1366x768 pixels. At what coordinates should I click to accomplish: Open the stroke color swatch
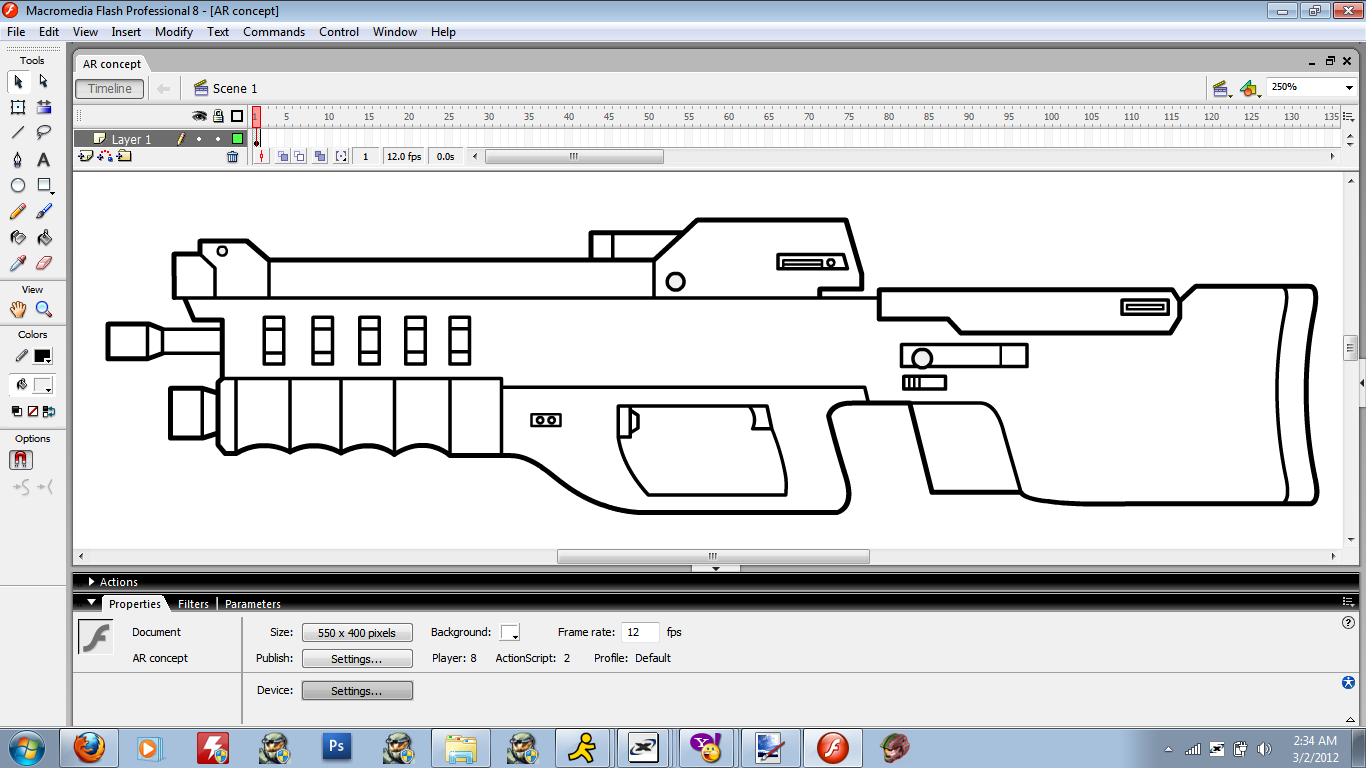pos(42,356)
